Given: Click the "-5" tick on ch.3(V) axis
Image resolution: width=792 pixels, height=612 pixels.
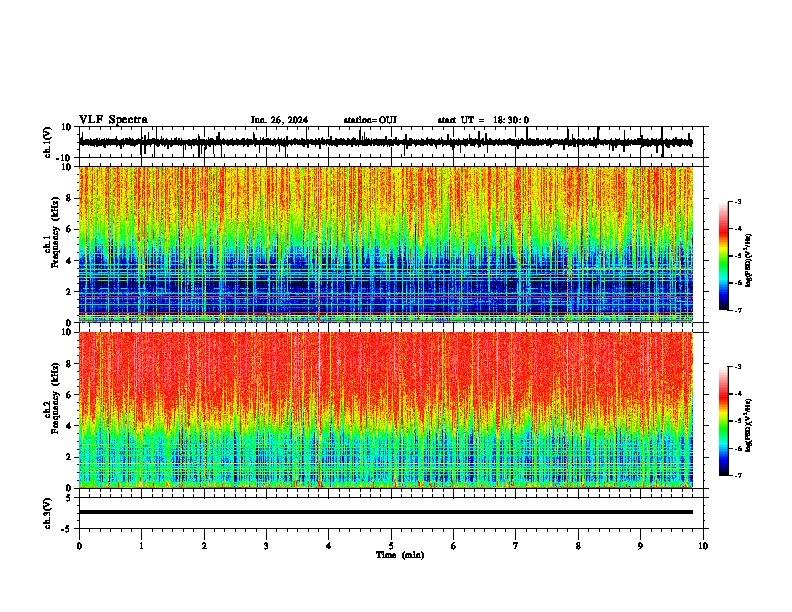Looking at the screenshot, I should click(x=66, y=529).
